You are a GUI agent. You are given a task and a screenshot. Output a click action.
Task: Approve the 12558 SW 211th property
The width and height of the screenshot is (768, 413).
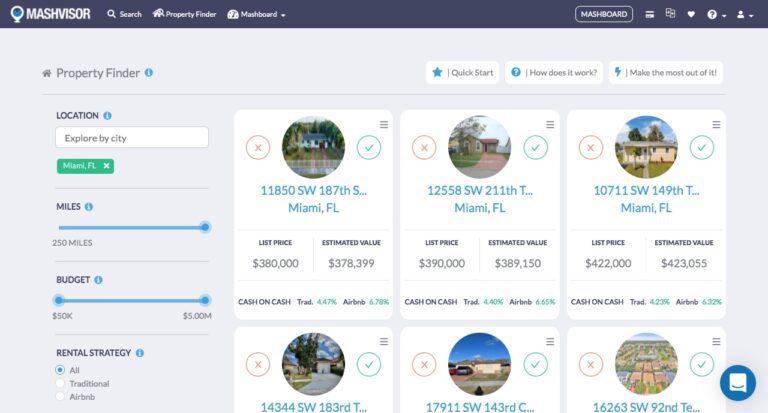(x=535, y=148)
